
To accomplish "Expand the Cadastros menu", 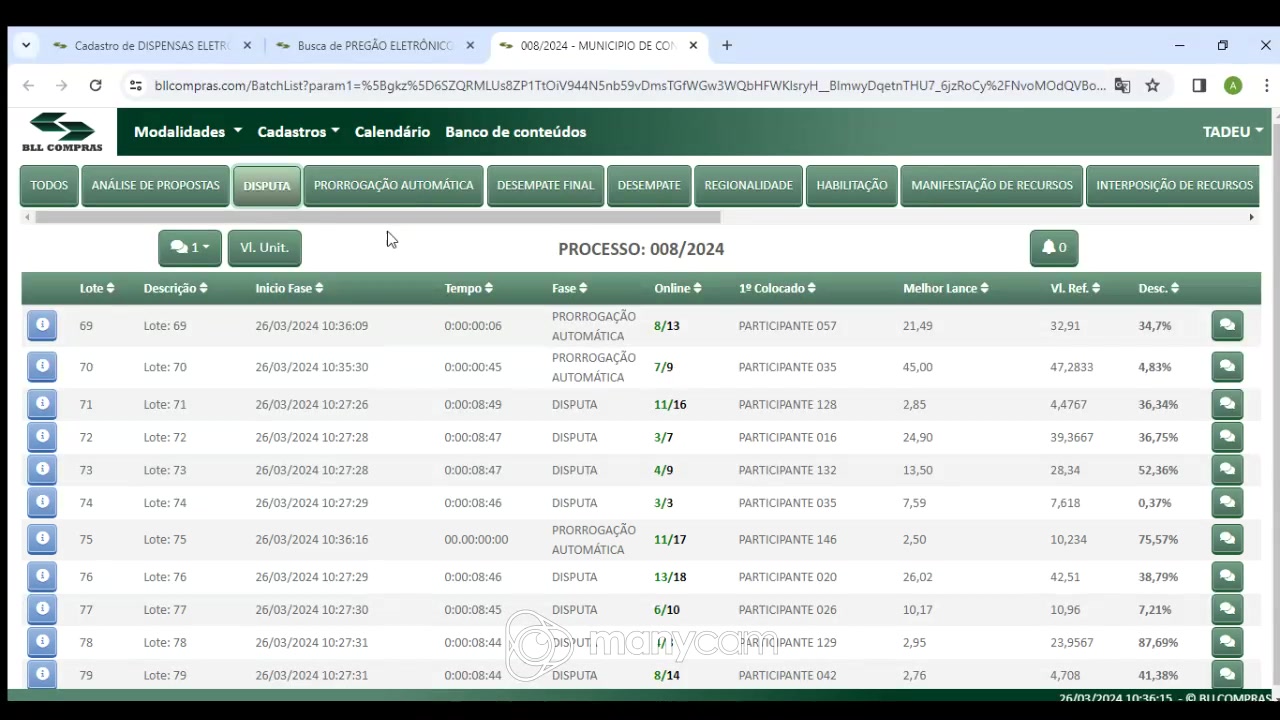I will click(x=298, y=132).
